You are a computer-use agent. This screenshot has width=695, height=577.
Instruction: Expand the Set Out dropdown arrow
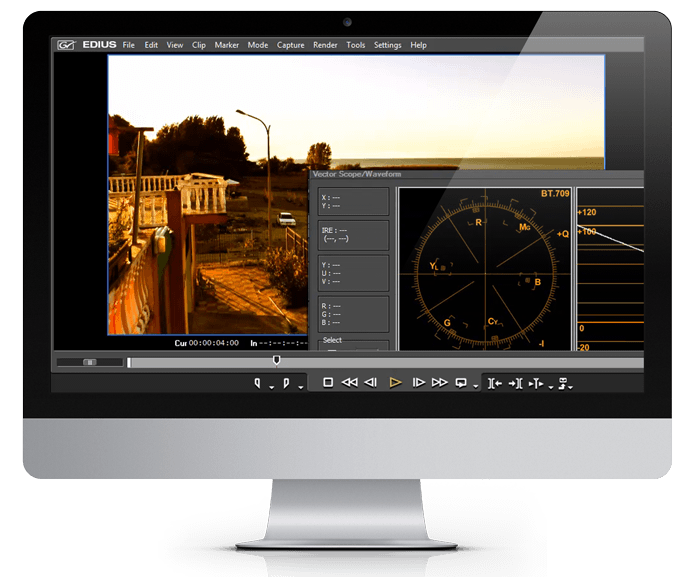tap(299, 386)
